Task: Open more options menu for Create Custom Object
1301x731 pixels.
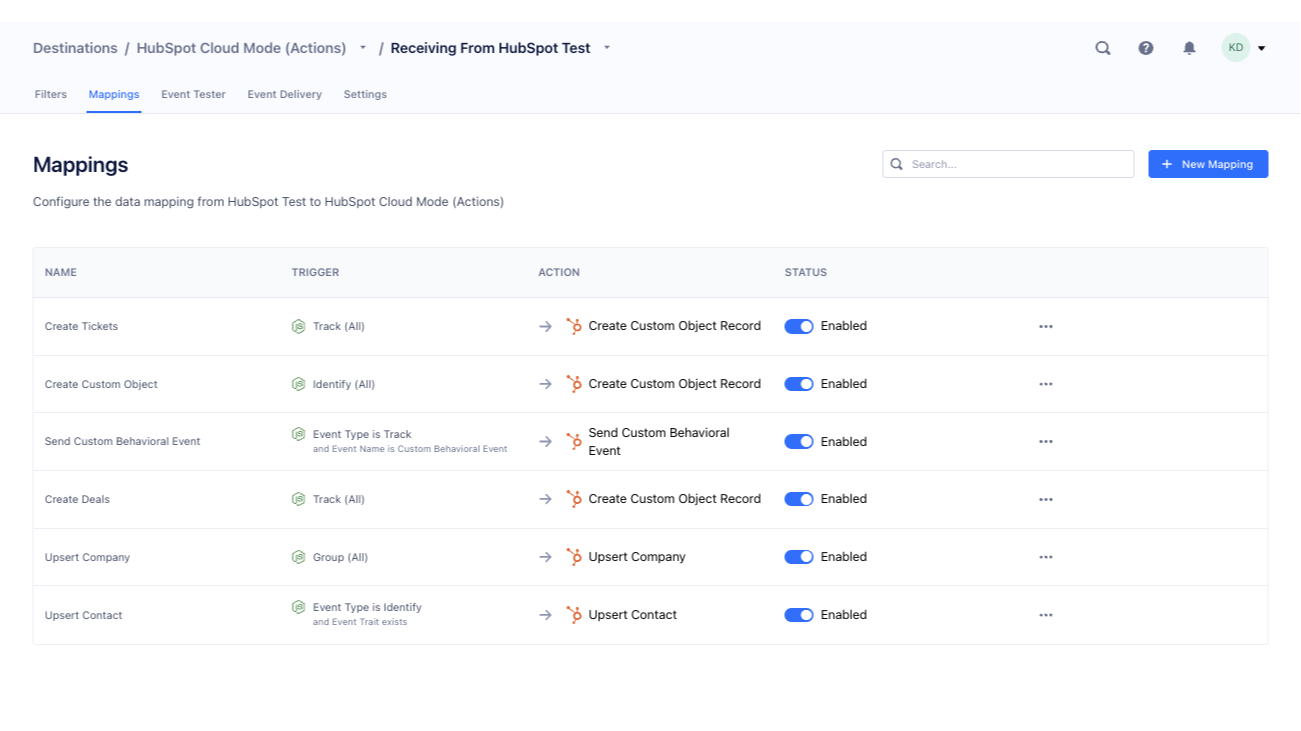Action: (x=1046, y=384)
